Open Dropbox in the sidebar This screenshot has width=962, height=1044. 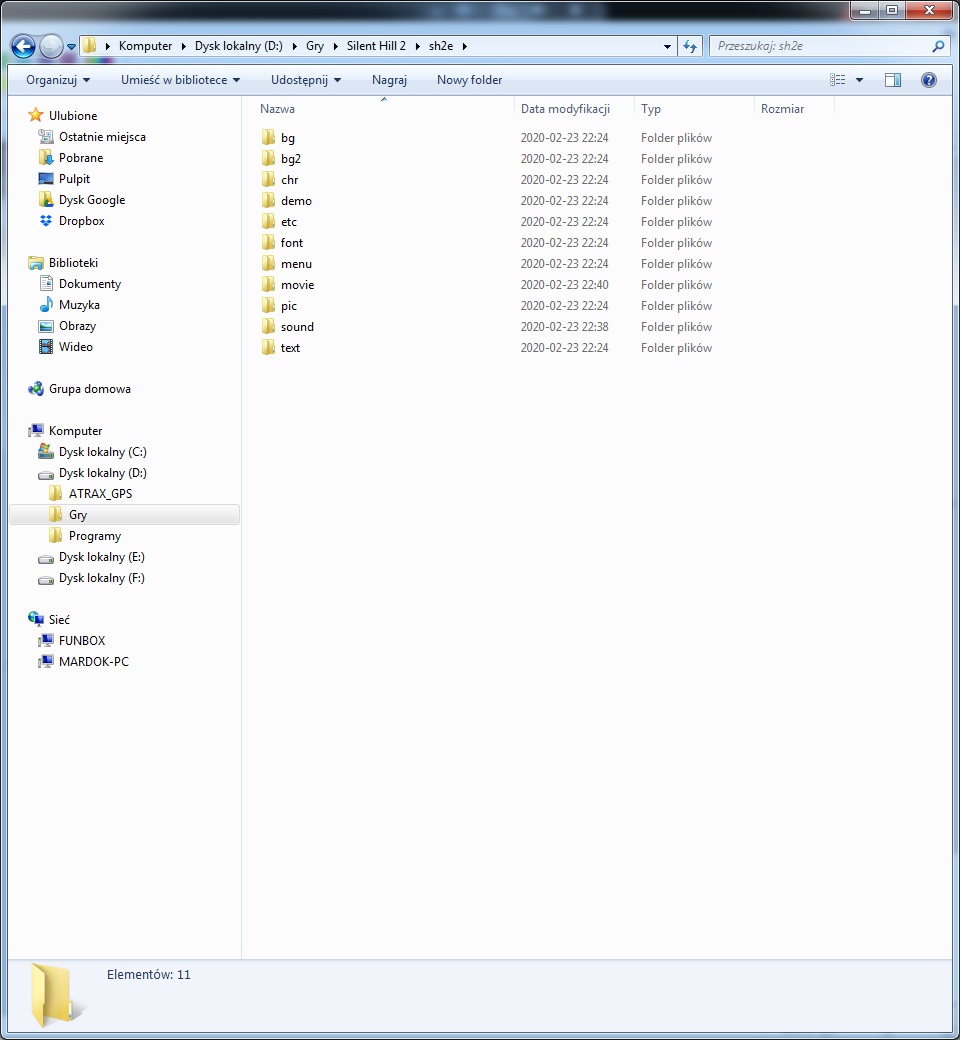(x=81, y=220)
